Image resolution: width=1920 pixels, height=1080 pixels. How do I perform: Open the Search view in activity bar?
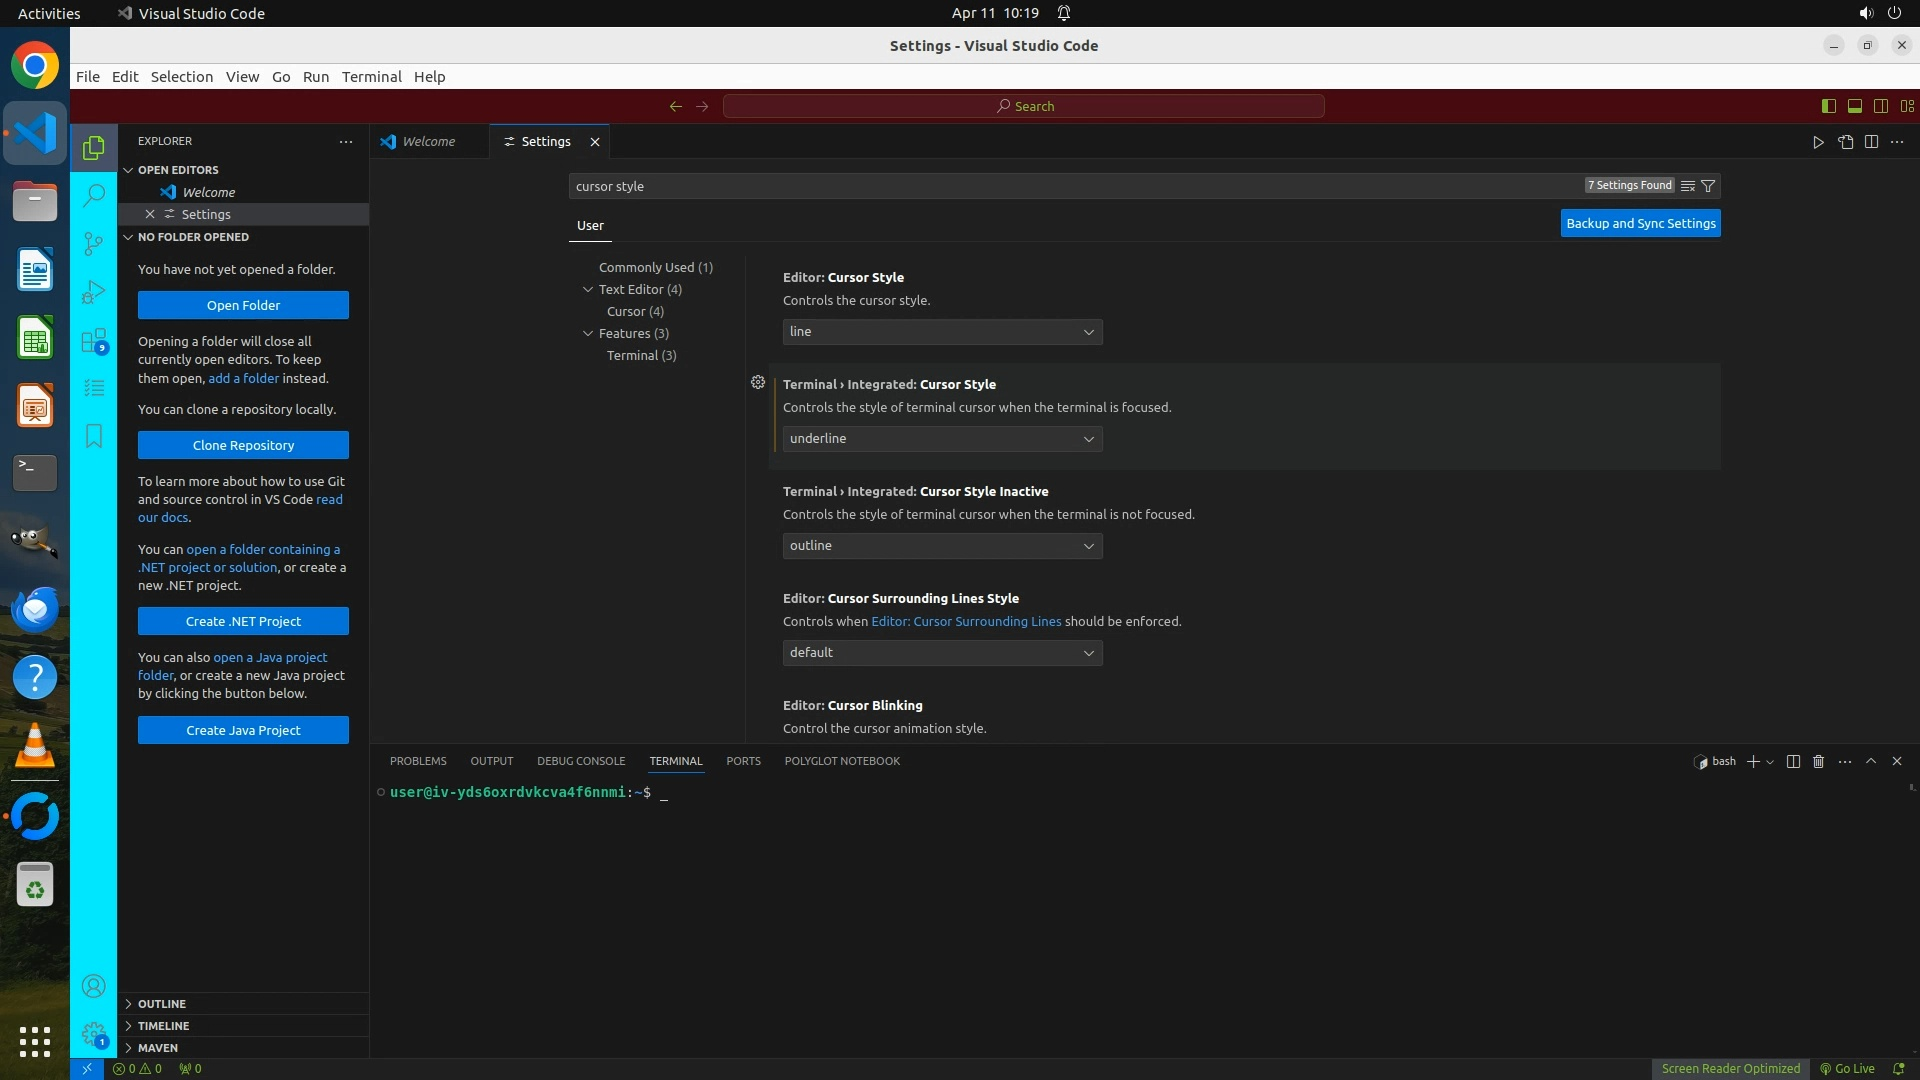[x=94, y=195]
